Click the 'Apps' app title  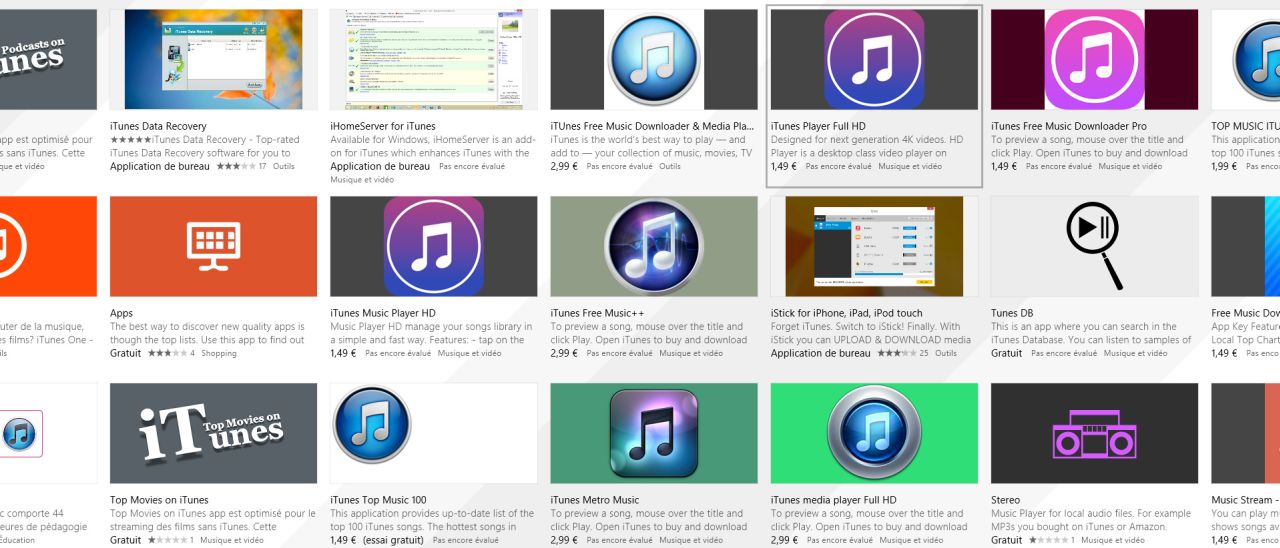[x=121, y=313]
